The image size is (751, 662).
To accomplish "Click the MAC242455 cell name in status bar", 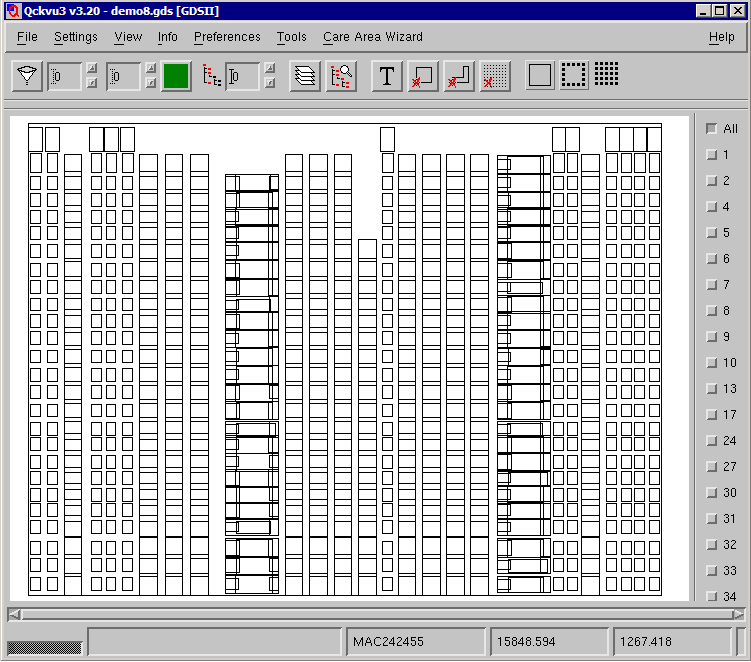I will point(388,641).
